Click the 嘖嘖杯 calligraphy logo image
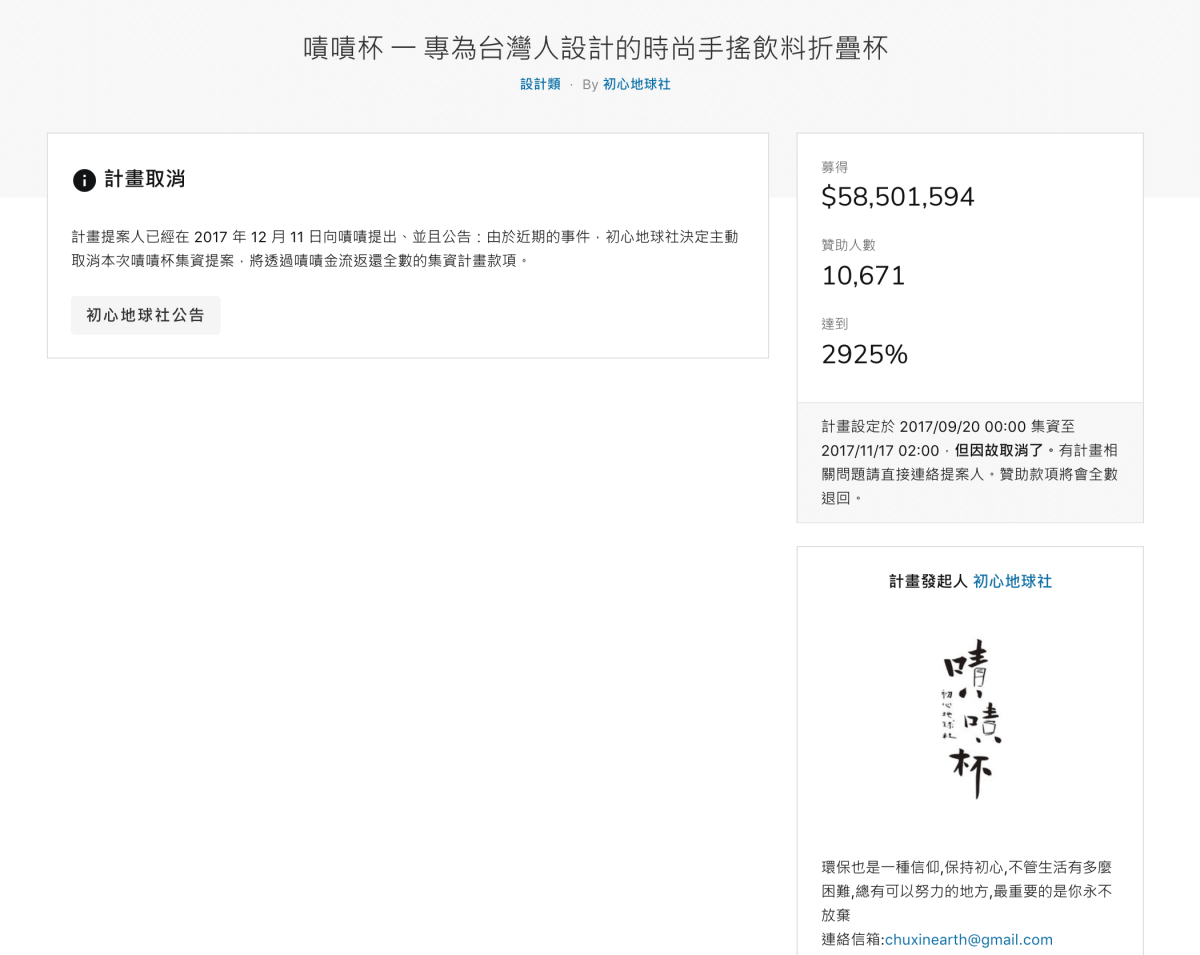 click(970, 719)
